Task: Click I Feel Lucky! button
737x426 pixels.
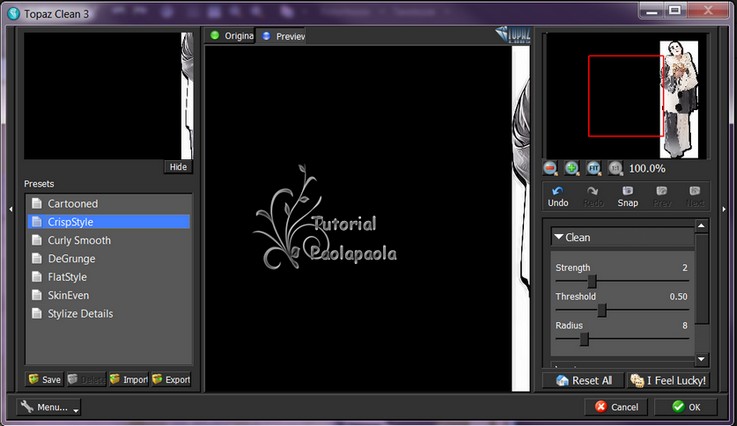Action: [x=668, y=380]
